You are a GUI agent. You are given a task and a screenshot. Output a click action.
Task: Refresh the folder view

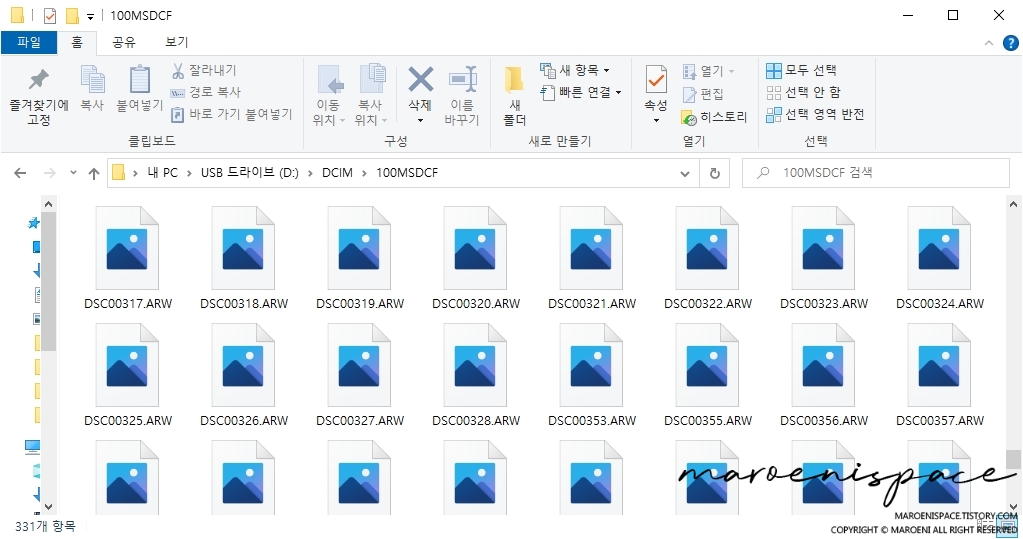click(x=715, y=174)
